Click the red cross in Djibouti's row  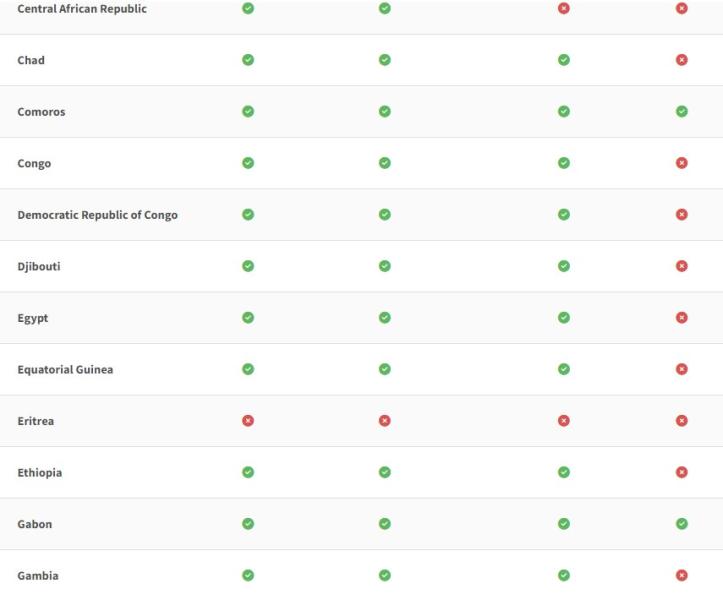tap(682, 266)
